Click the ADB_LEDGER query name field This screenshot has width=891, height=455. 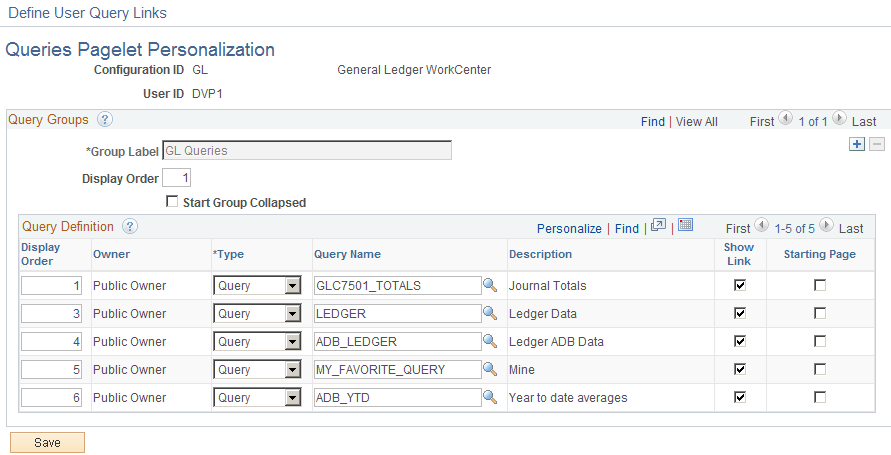point(398,341)
